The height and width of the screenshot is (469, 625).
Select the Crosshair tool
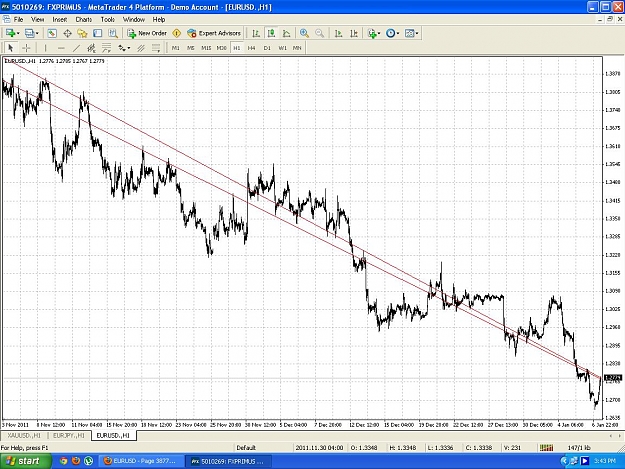[x=26, y=48]
